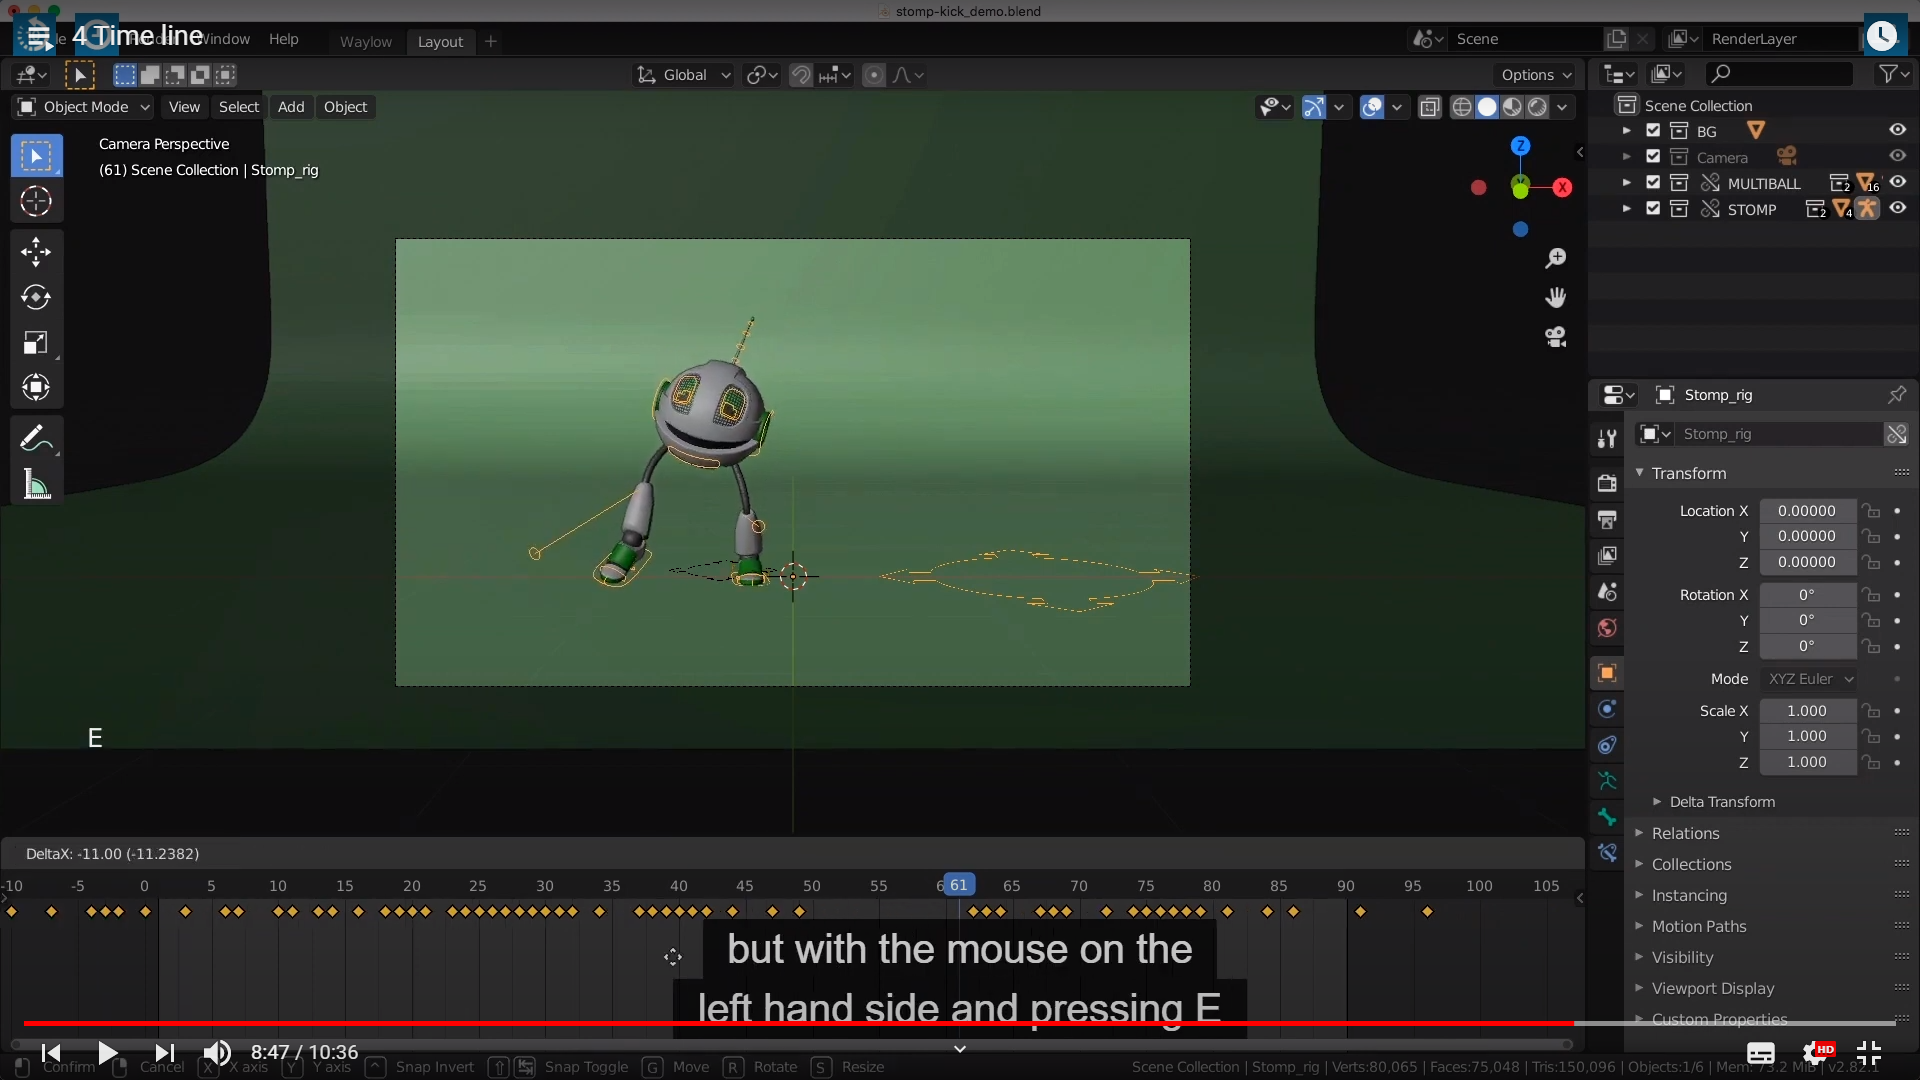Viewport: 1920px width, 1080px height.
Task: Click the Options button in header
Action: click(x=1536, y=75)
